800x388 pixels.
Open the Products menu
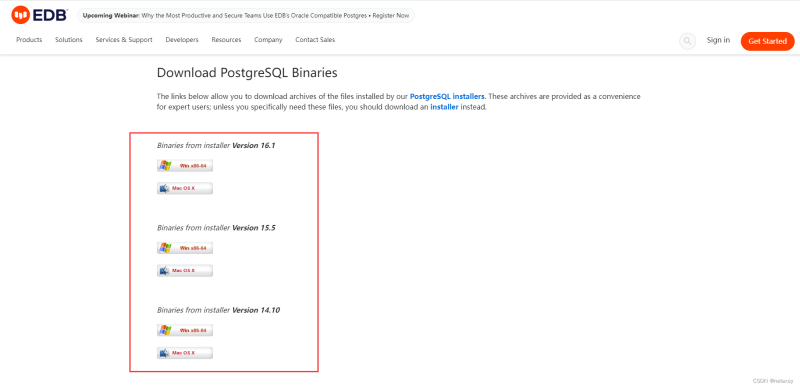[x=29, y=40]
